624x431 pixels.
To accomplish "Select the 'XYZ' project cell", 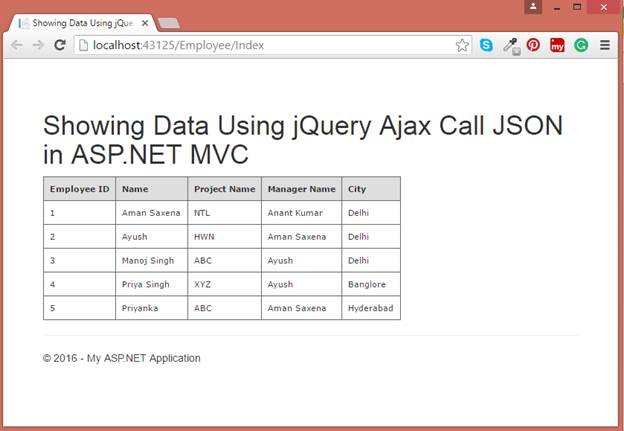I will (224, 285).
